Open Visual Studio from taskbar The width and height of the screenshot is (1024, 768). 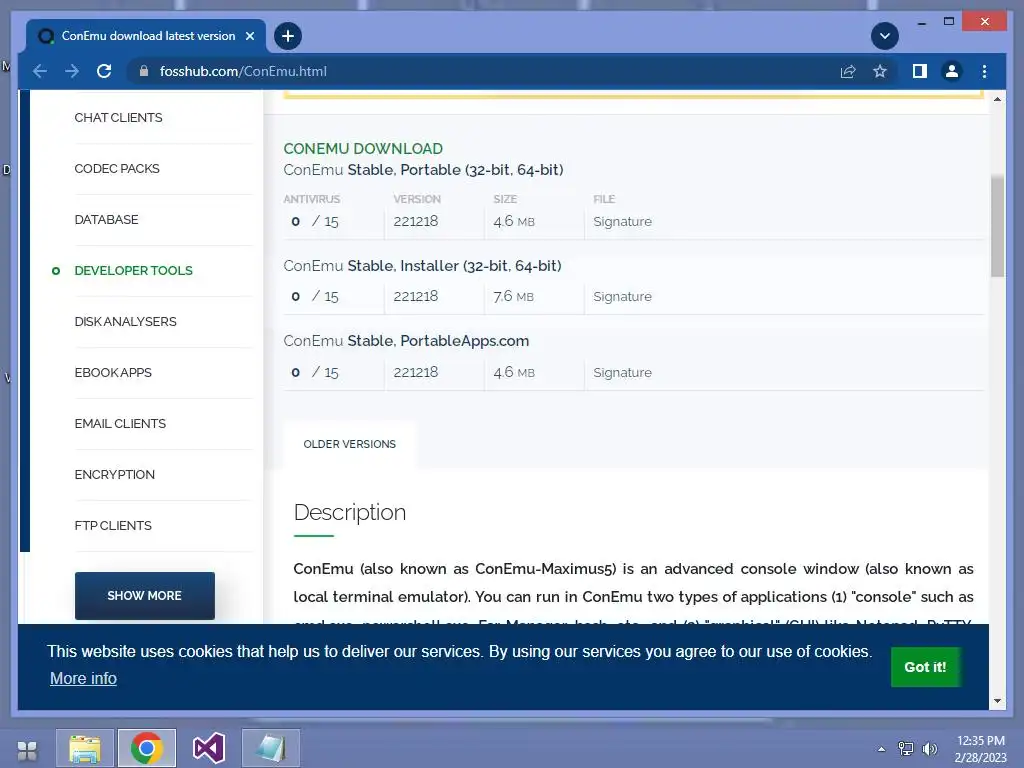[209, 748]
